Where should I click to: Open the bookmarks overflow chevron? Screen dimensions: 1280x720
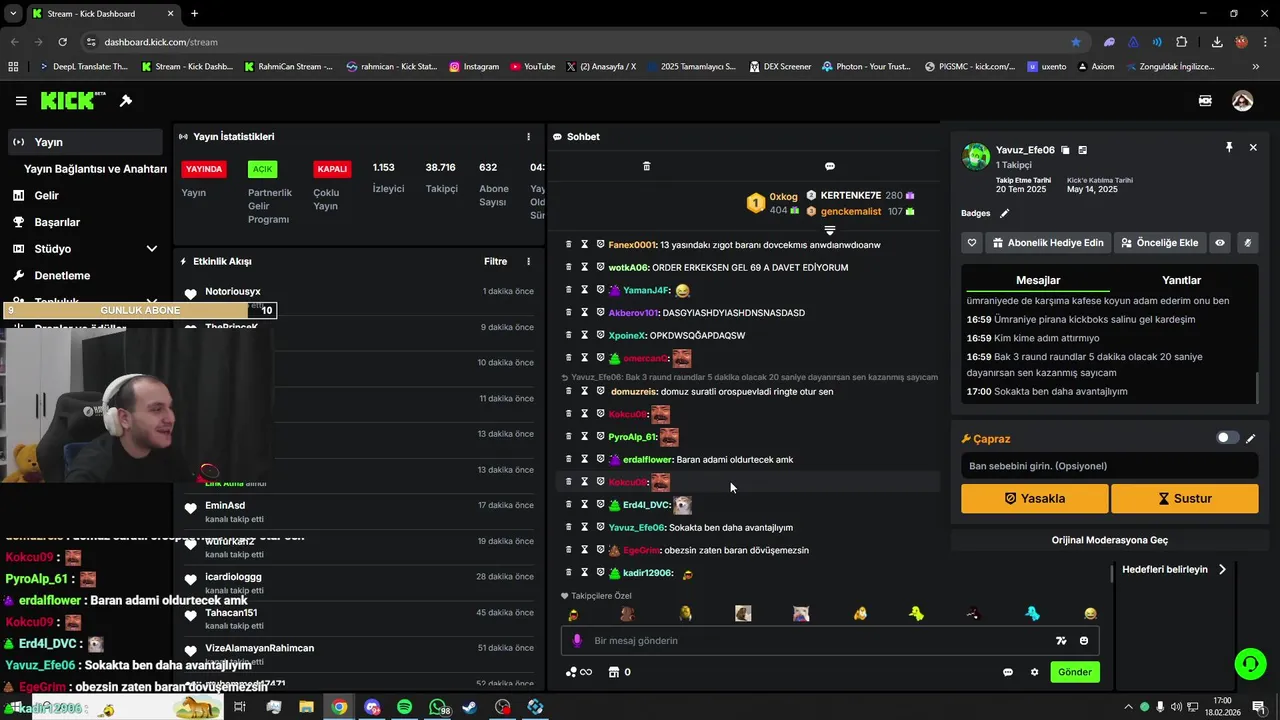click(x=1256, y=67)
